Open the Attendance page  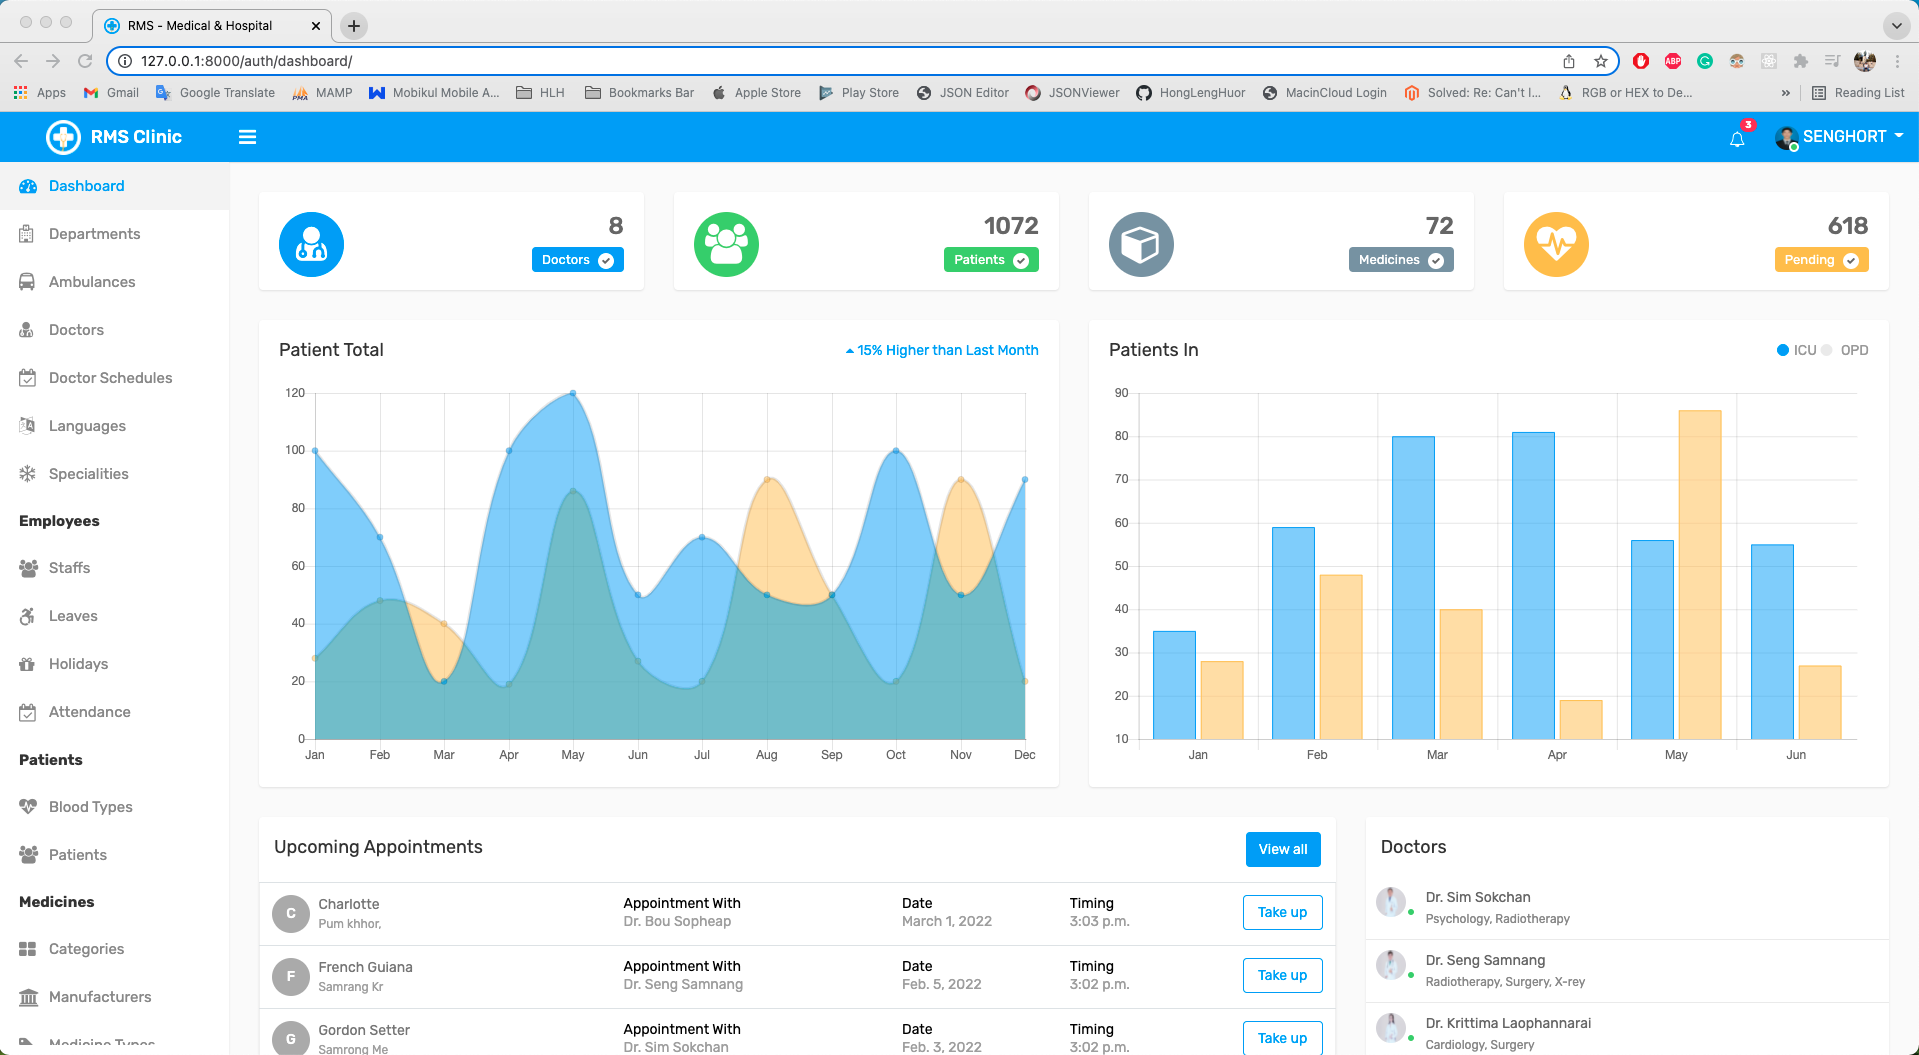[x=89, y=711]
